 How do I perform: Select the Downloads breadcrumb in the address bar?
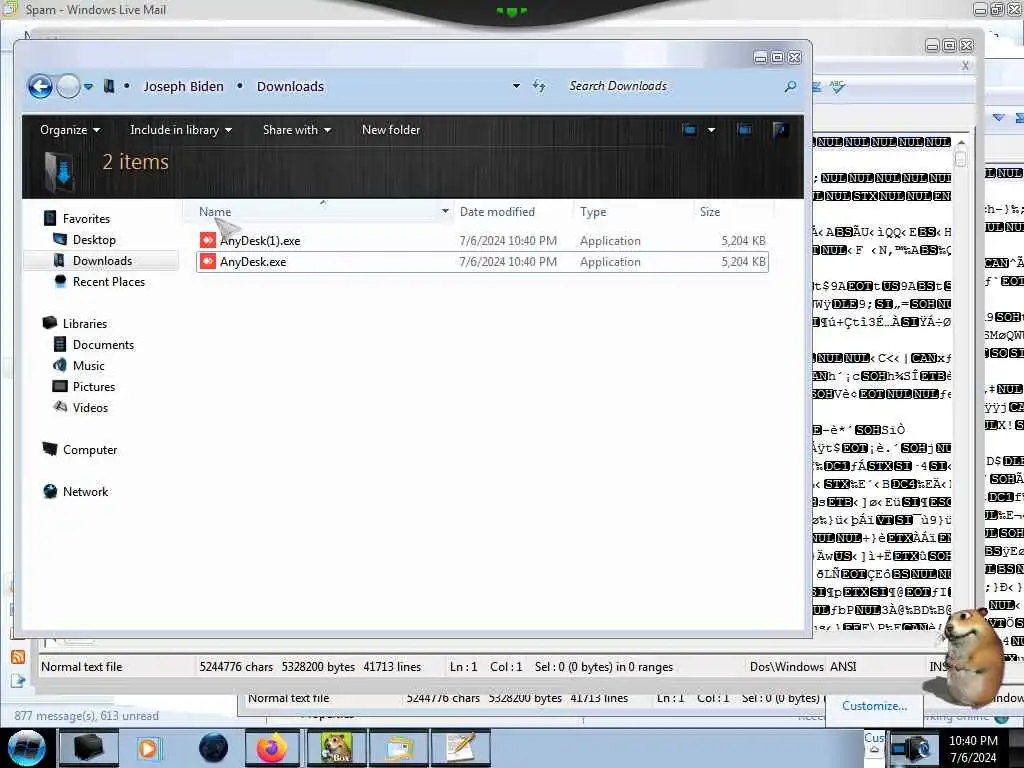(290, 86)
